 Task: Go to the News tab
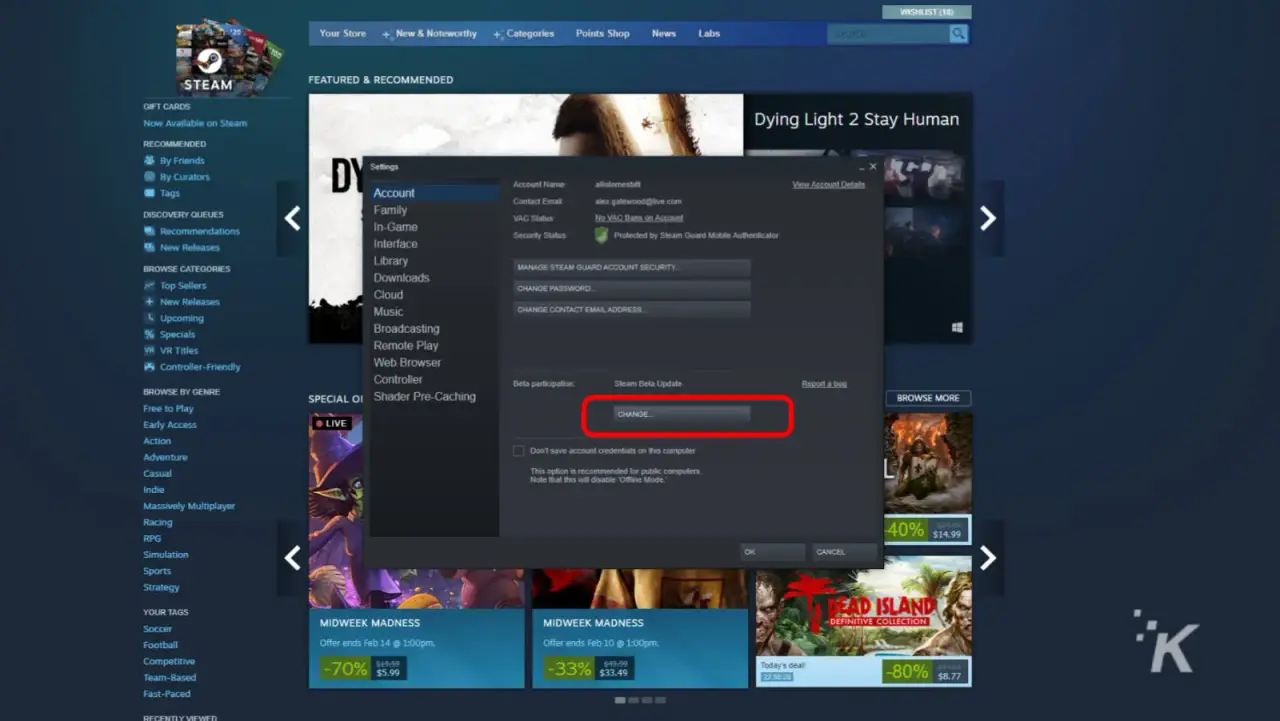pos(664,33)
